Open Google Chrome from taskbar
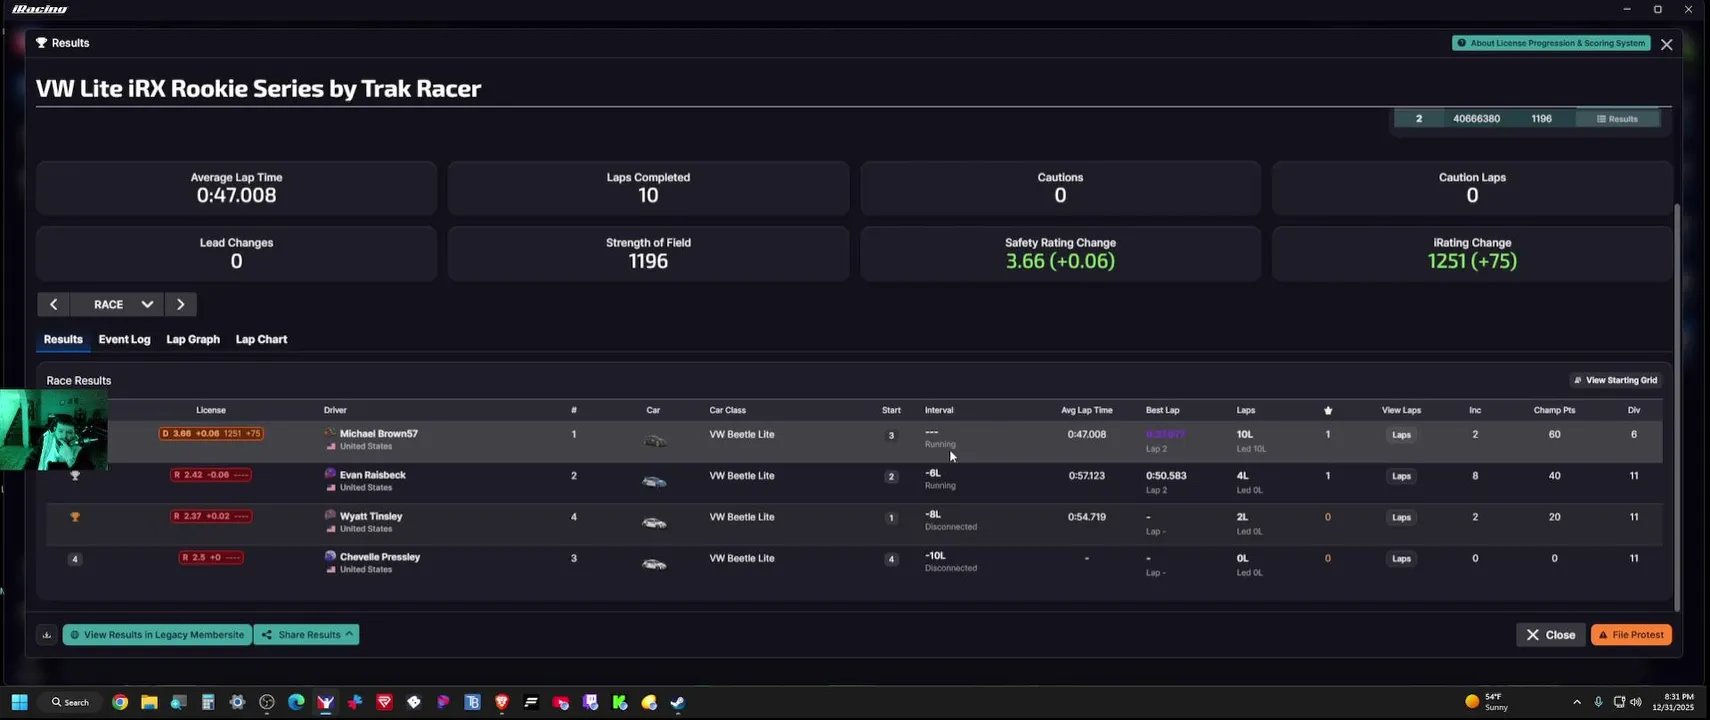Image resolution: width=1710 pixels, height=720 pixels. [x=120, y=702]
